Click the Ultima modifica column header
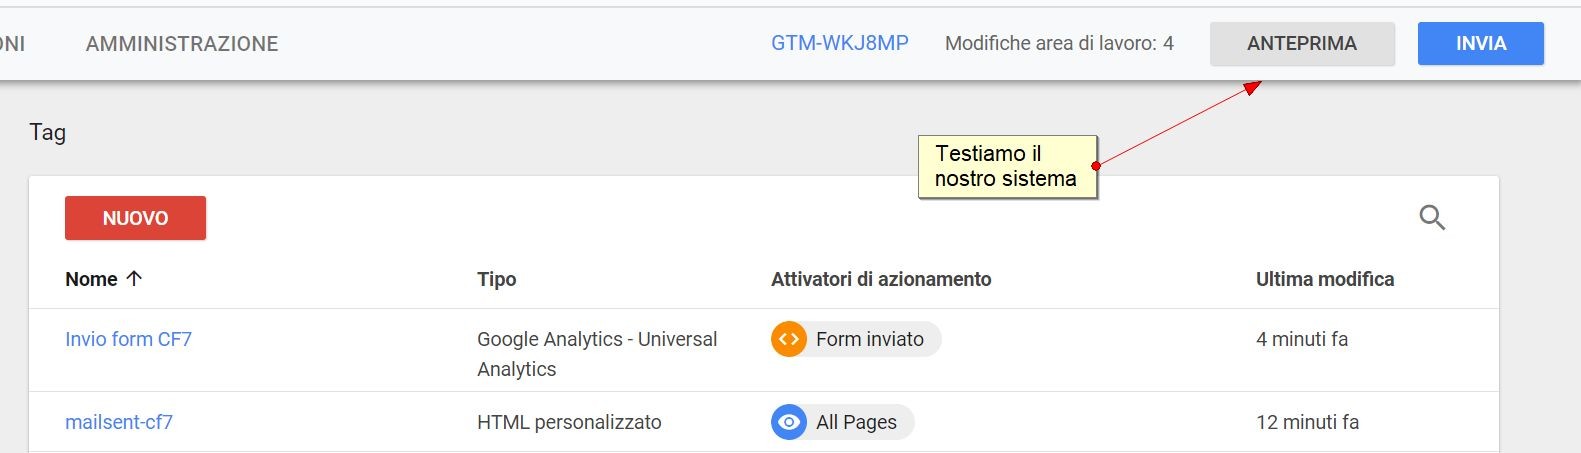Screen dimensions: 1581x453 pos(1324,279)
